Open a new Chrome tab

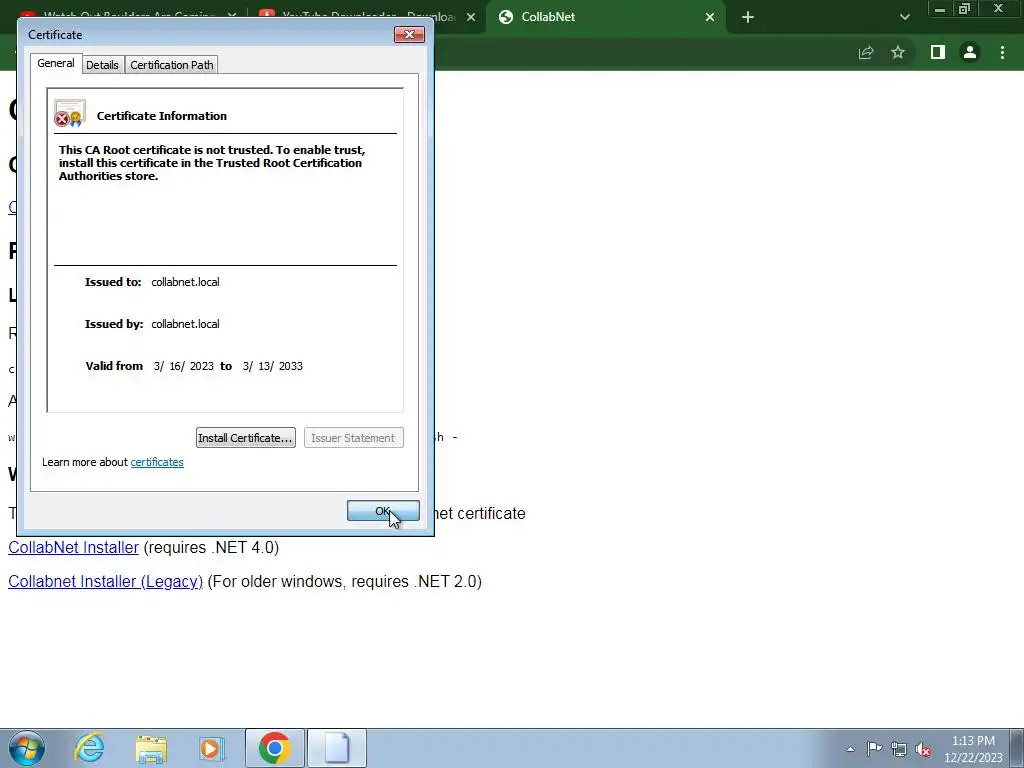(748, 17)
